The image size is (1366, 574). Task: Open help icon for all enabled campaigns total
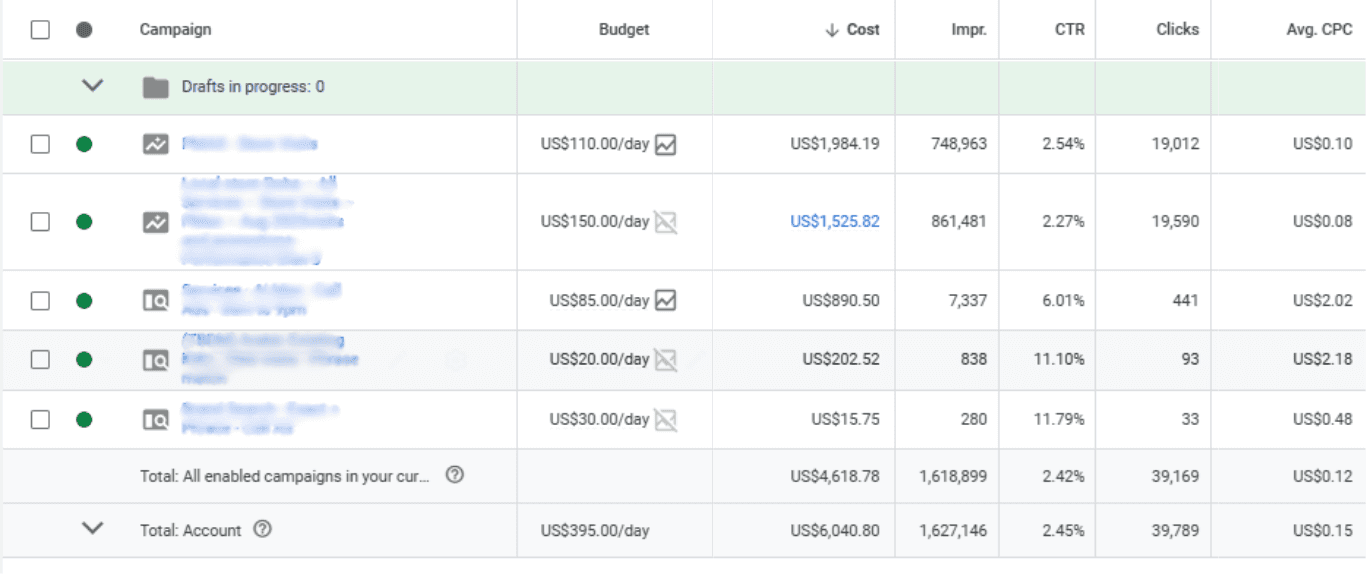pos(454,476)
